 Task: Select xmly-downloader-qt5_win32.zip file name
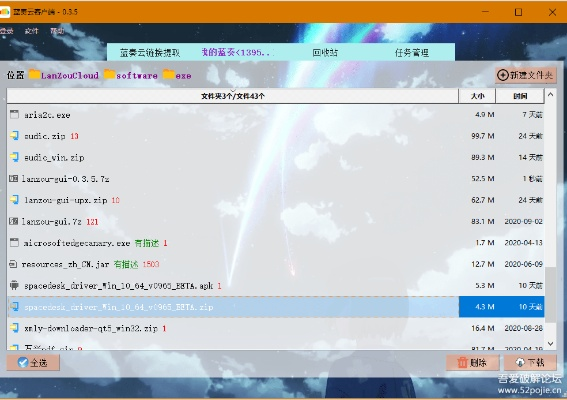(x=91, y=328)
